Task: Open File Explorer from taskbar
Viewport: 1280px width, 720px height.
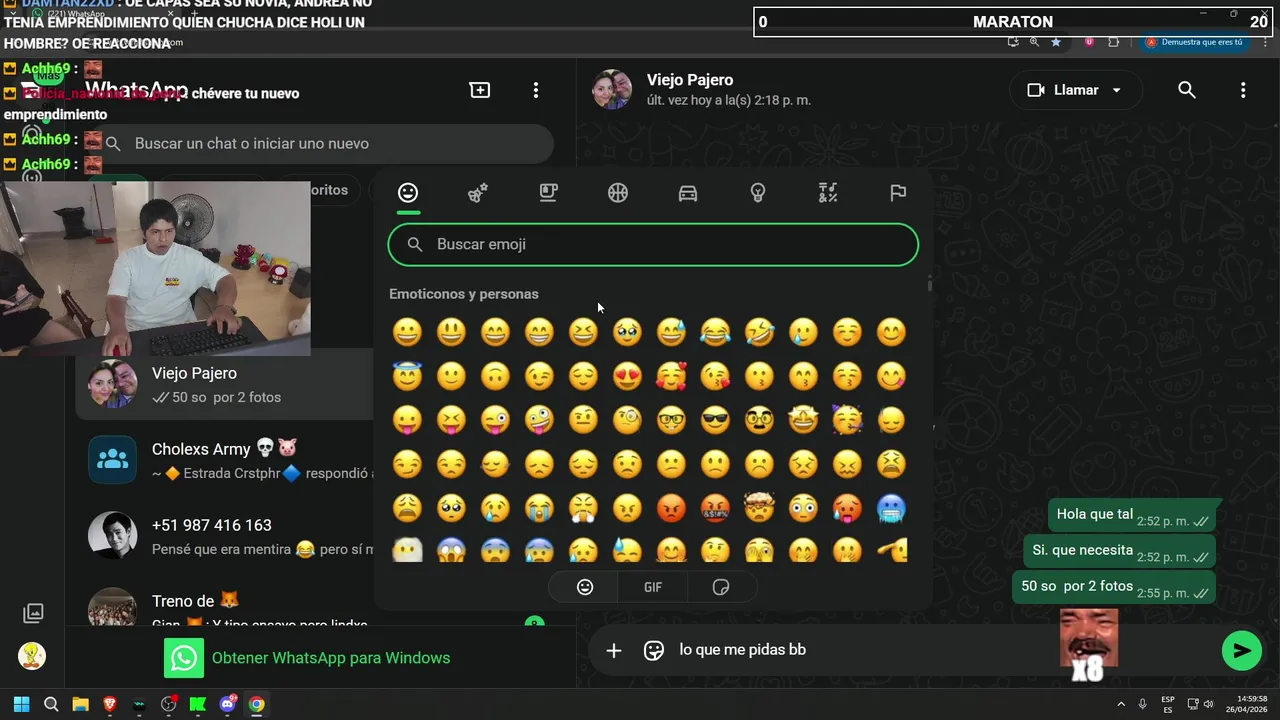Action: [x=80, y=704]
